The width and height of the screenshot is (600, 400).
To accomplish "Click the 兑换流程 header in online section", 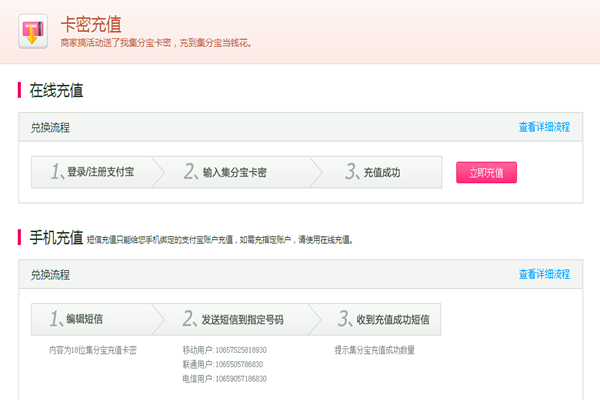I will pyautogui.click(x=50, y=127).
